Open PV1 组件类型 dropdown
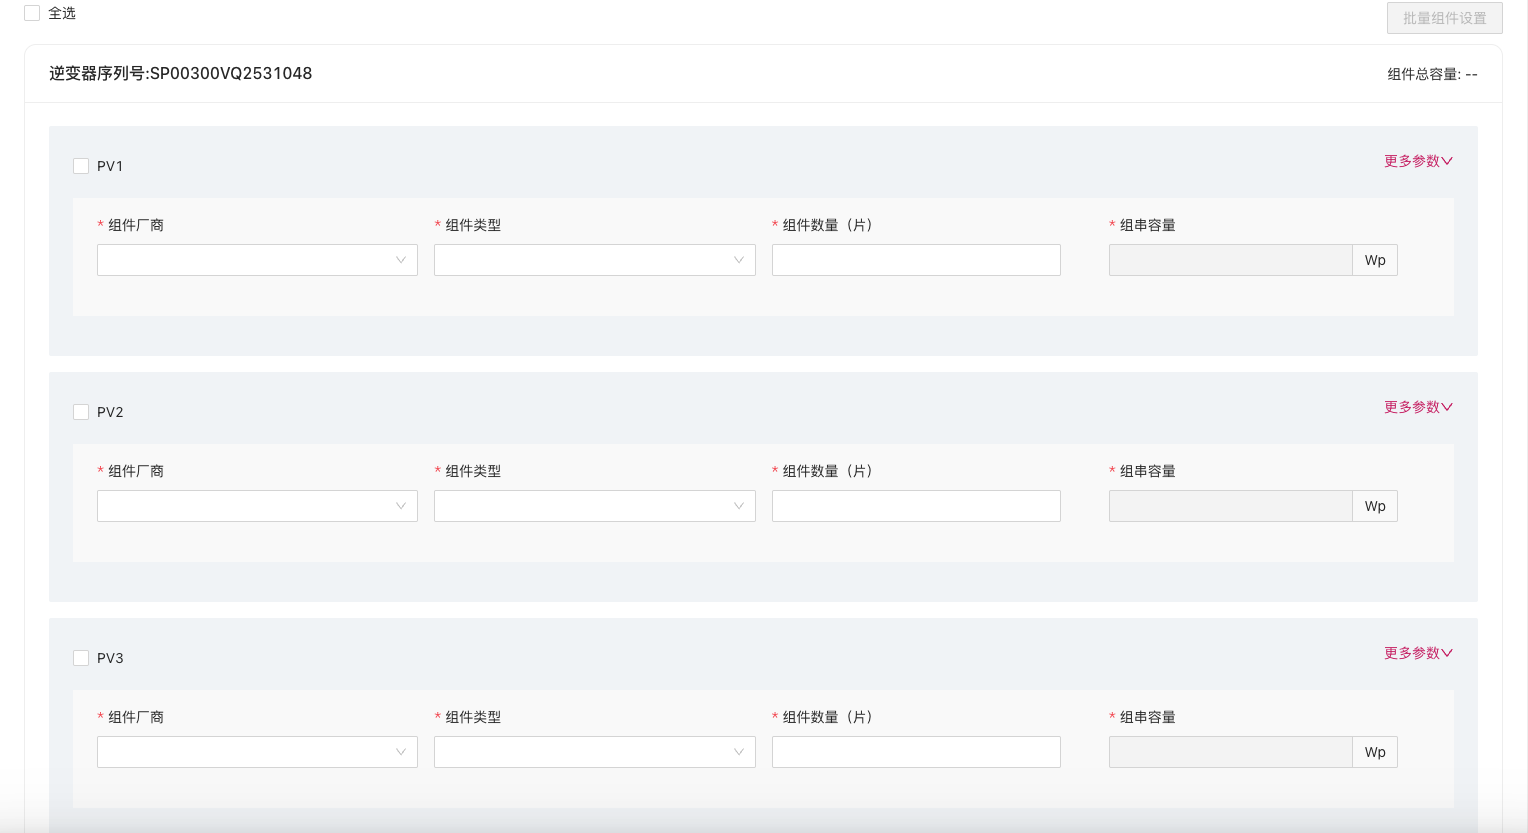This screenshot has width=1528, height=833. [x=595, y=260]
